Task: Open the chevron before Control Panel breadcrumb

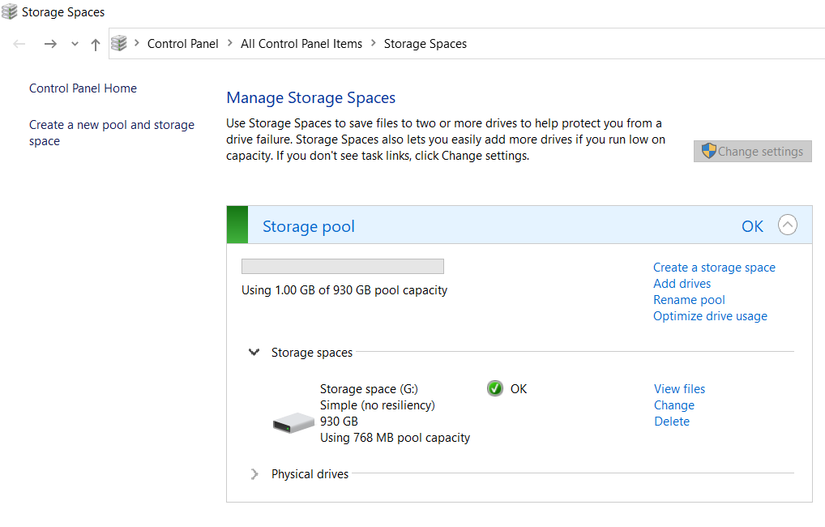Action: tap(137, 43)
